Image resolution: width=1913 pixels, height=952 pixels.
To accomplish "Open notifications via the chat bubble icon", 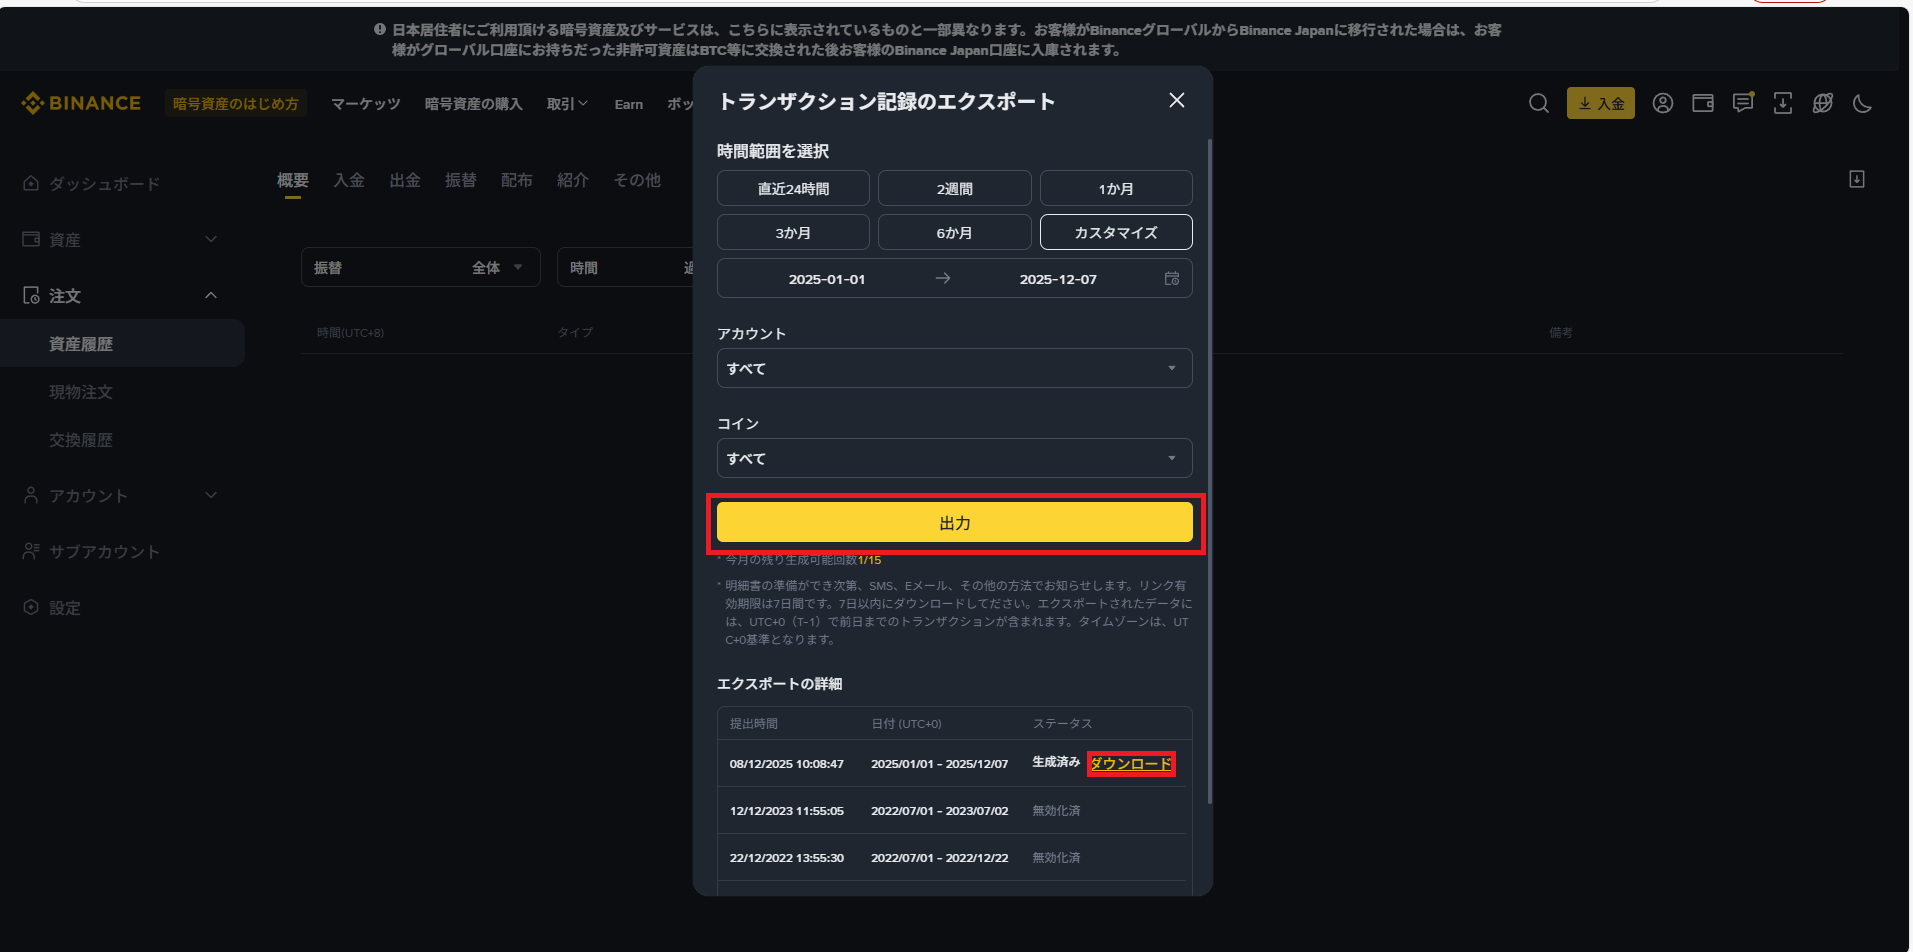I will pyautogui.click(x=1742, y=103).
